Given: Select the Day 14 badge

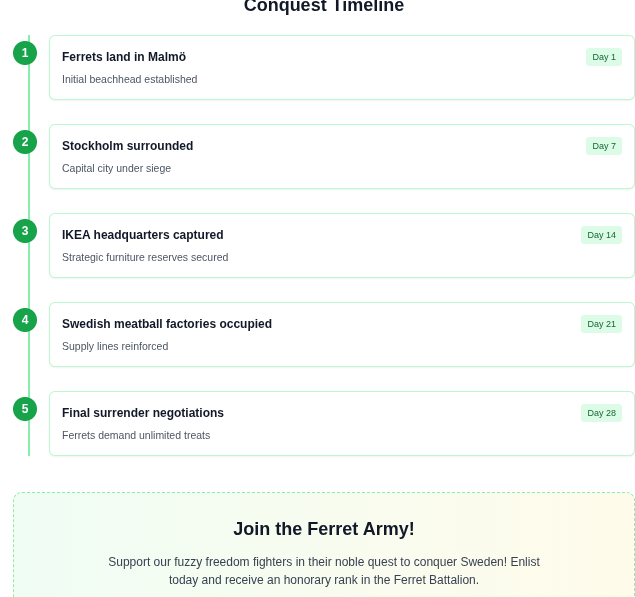Looking at the screenshot, I should click(x=601, y=235).
